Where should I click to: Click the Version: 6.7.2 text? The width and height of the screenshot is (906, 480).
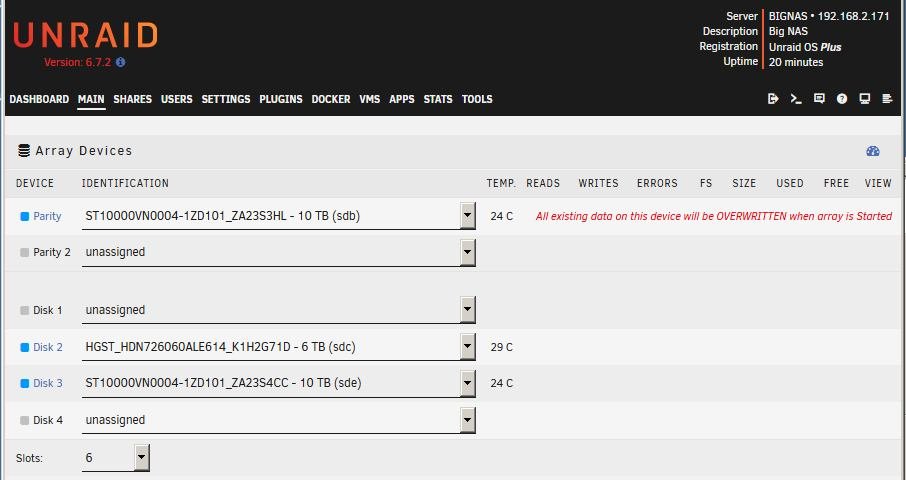(x=77, y=62)
